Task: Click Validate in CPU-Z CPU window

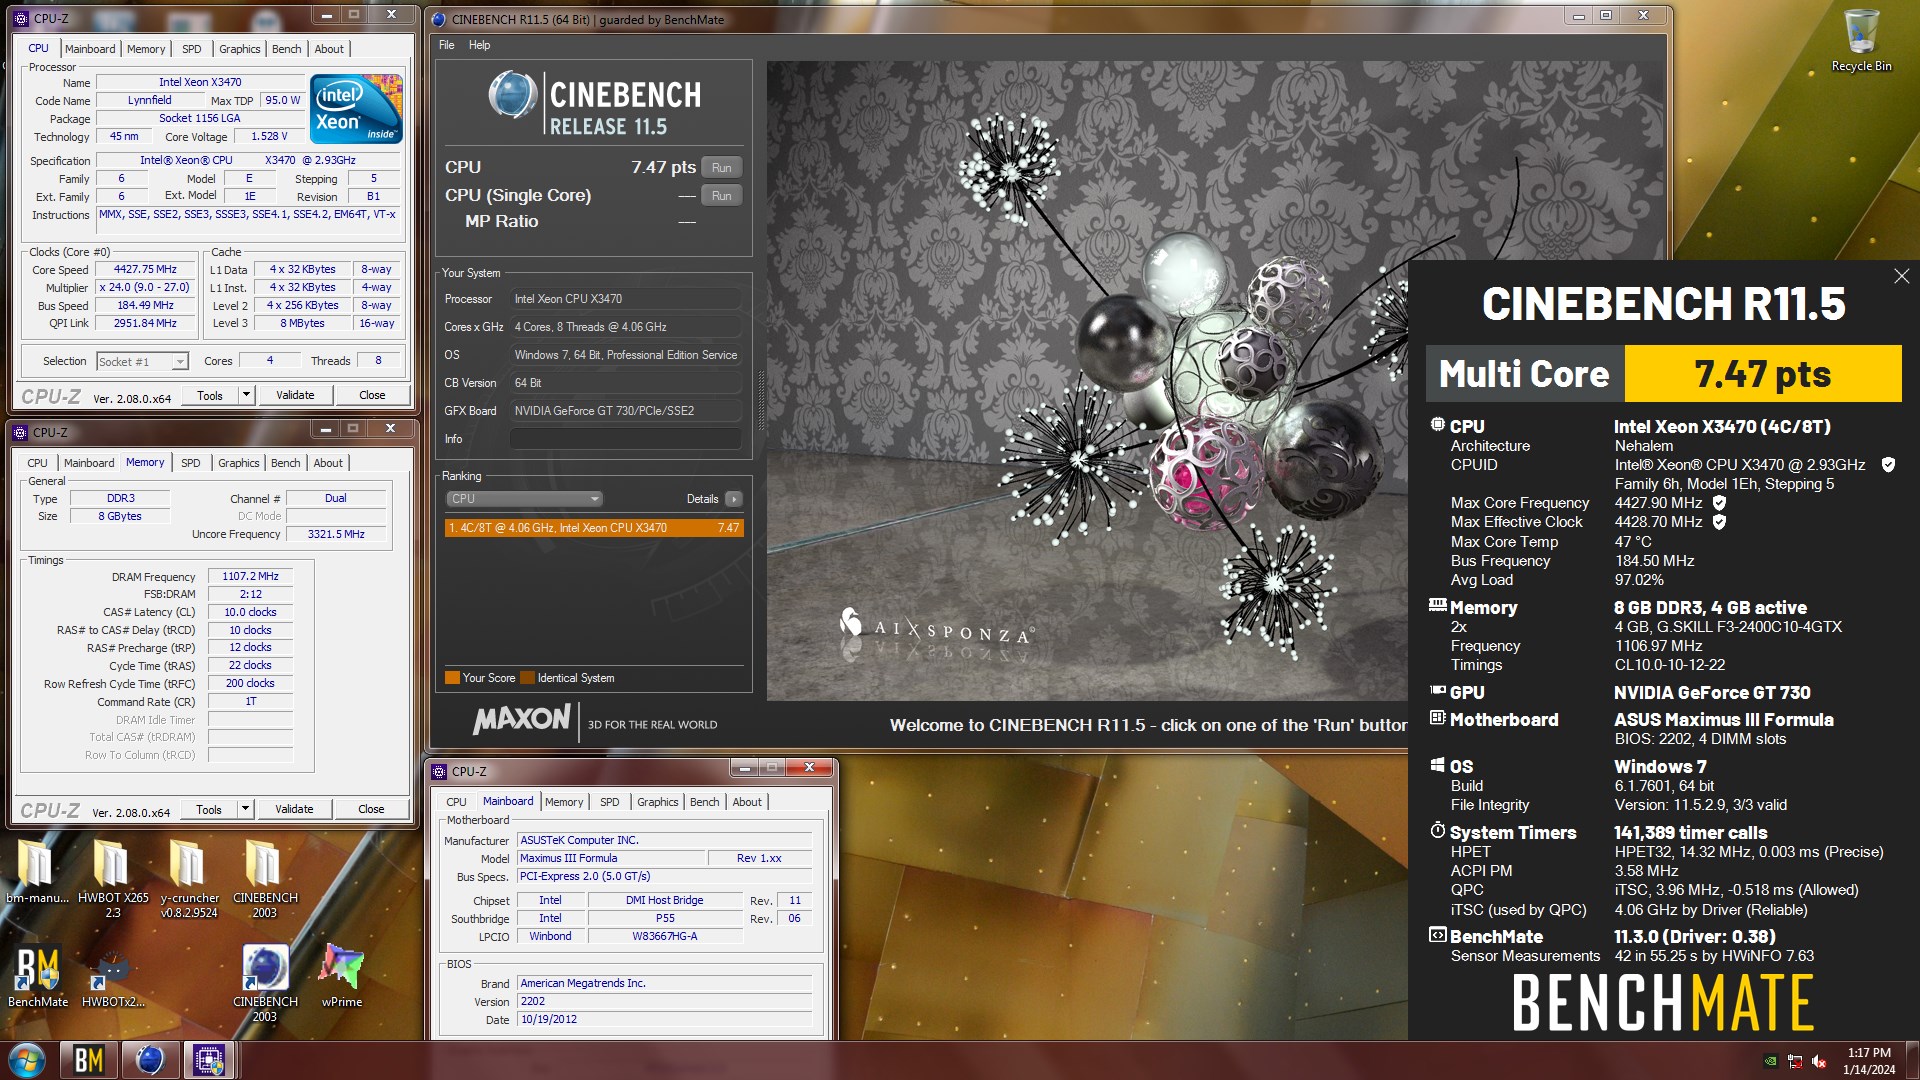Action: click(x=295, y=395)
